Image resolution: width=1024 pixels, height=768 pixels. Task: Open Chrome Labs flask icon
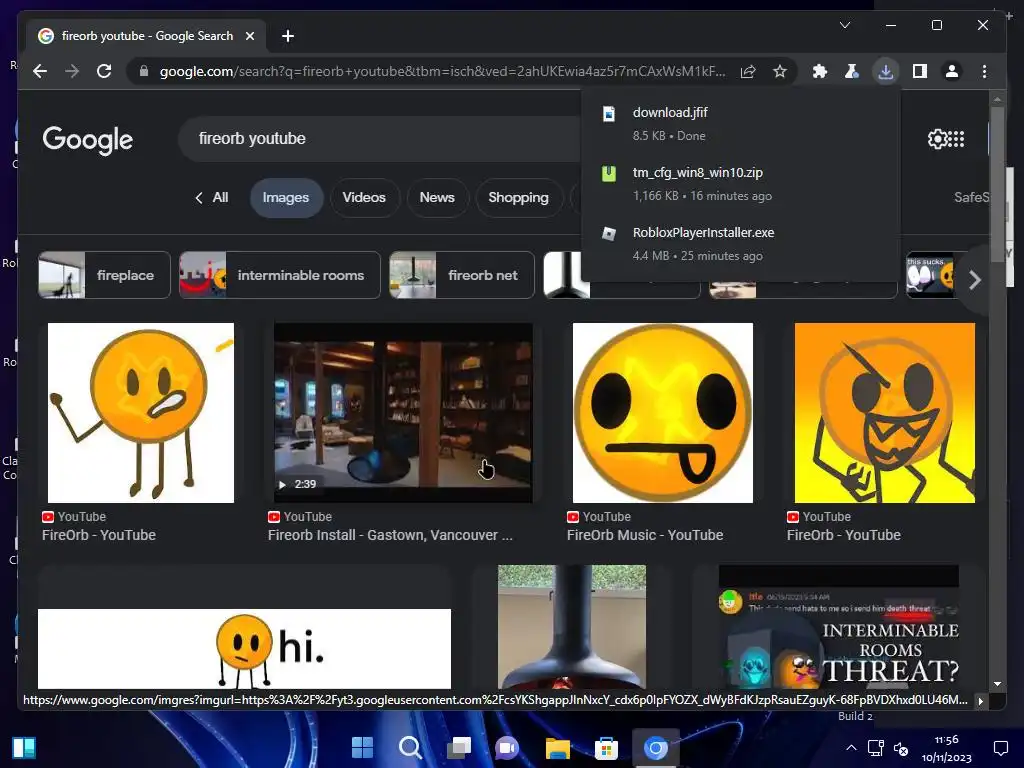coord(852,71)
